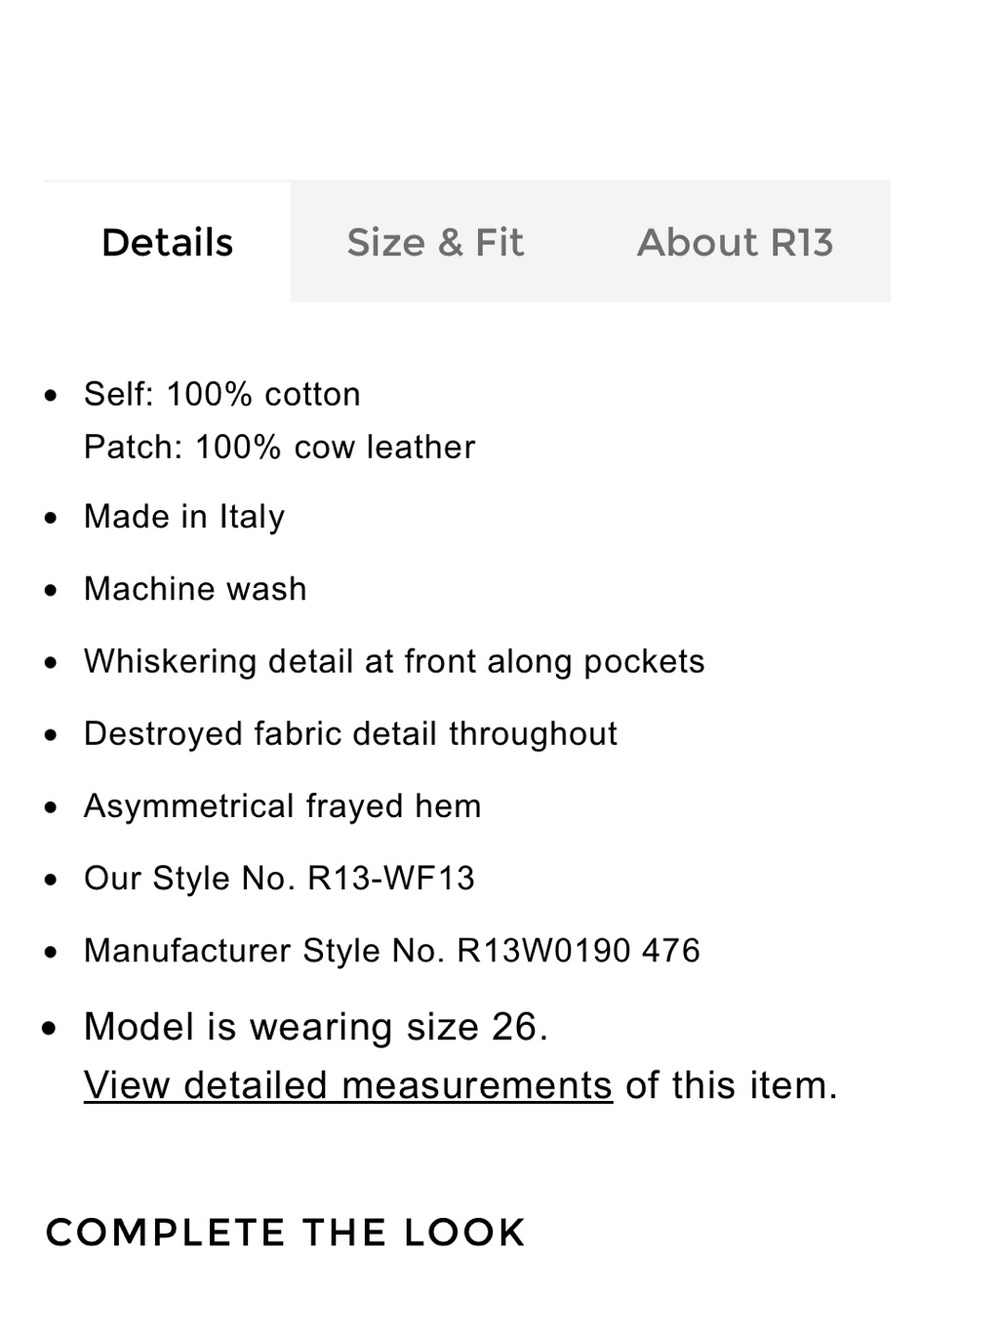Click the Machine wash care item
Image resolution: width=1000 pixels, height=1333 pixels.
pyautogui.click(x=196, y=589)
